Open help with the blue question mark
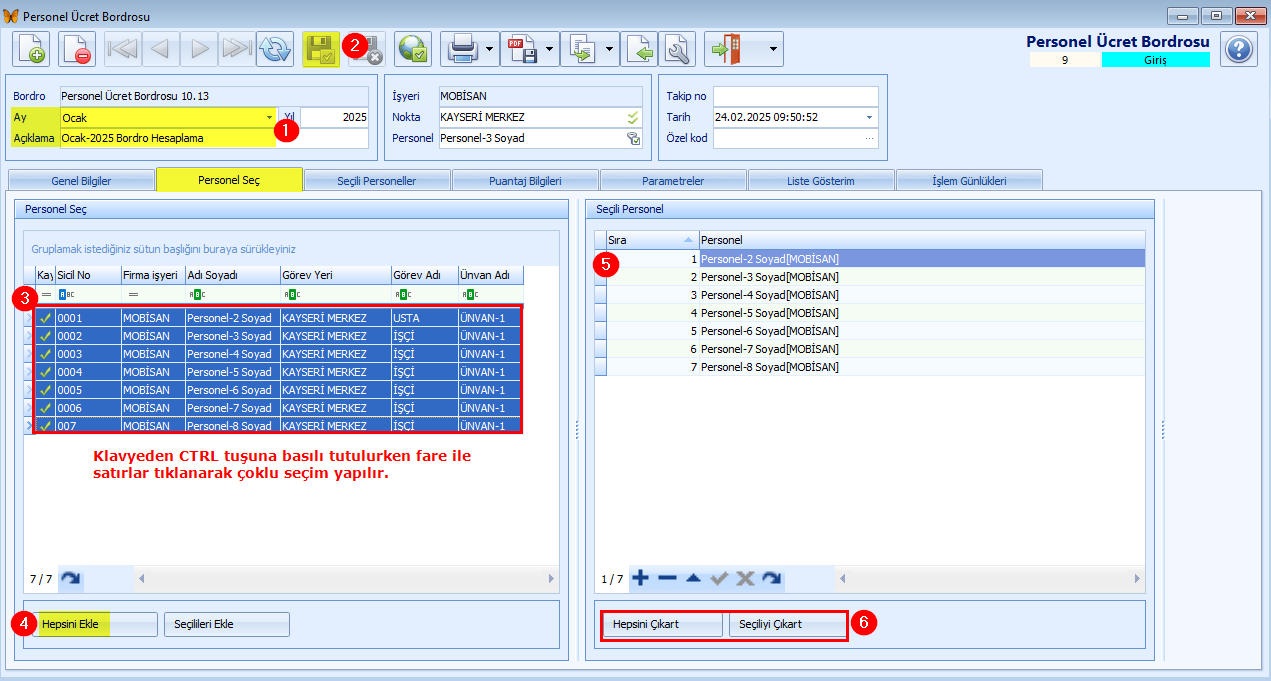The height and width of the screenshot is (681, 1271). 1239,49
